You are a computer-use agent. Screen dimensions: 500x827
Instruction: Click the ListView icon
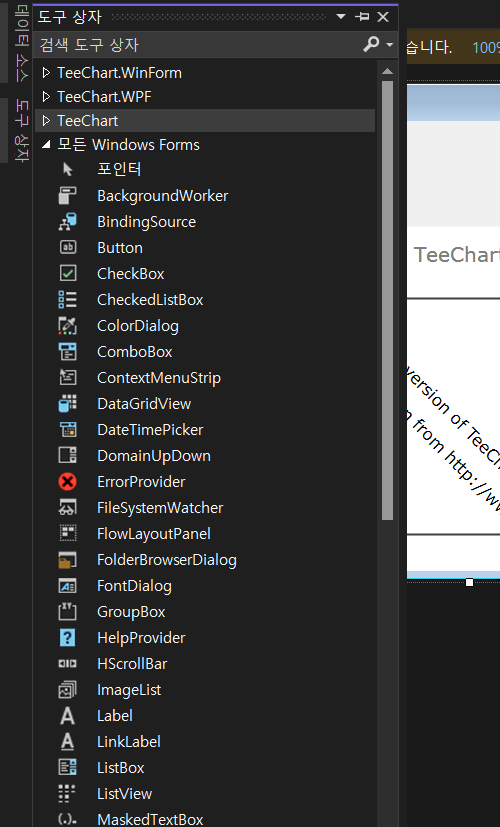click(x=68, y=793)
